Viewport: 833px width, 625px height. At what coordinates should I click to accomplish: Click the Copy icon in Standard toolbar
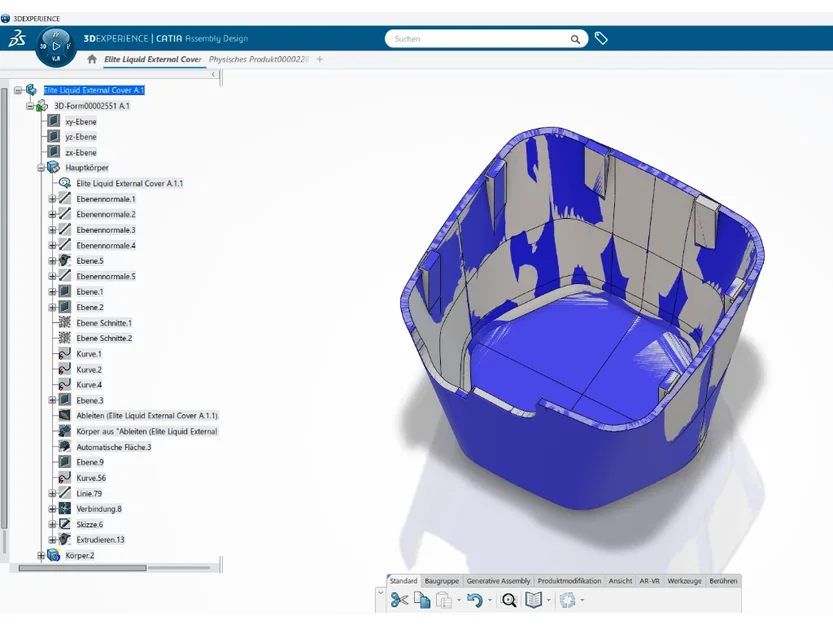coord(422,600)
